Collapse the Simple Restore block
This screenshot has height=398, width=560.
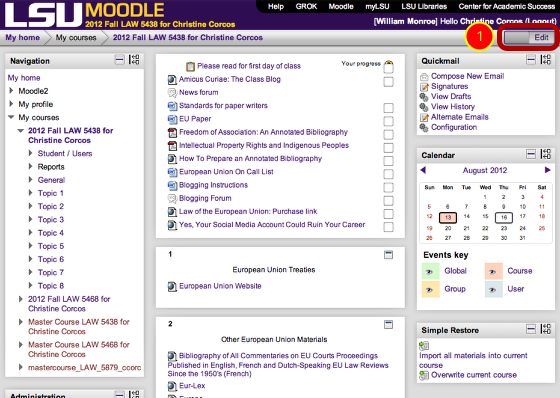tap(531, 329)
